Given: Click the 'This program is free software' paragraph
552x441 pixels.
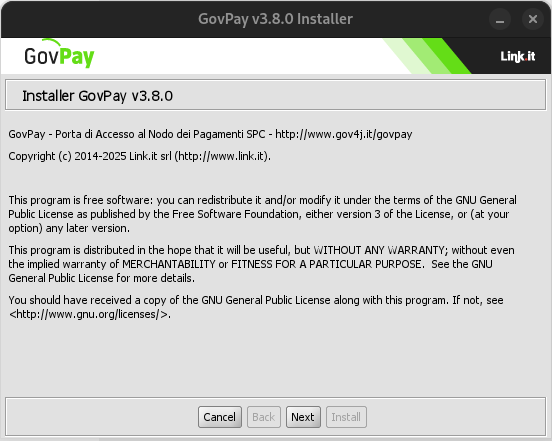Looking at the screenshot, I should pyautogui.click(x=262, y=214).
